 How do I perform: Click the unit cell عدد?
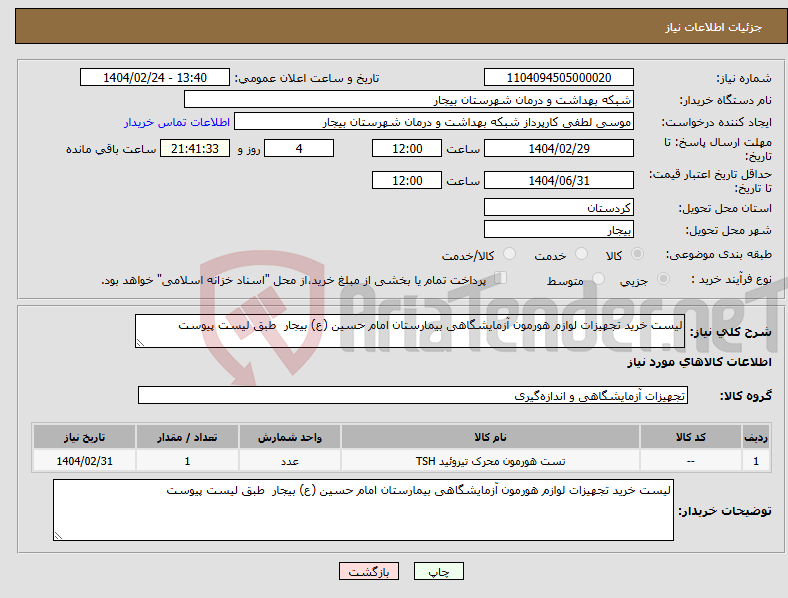click(x=290, y=461)
